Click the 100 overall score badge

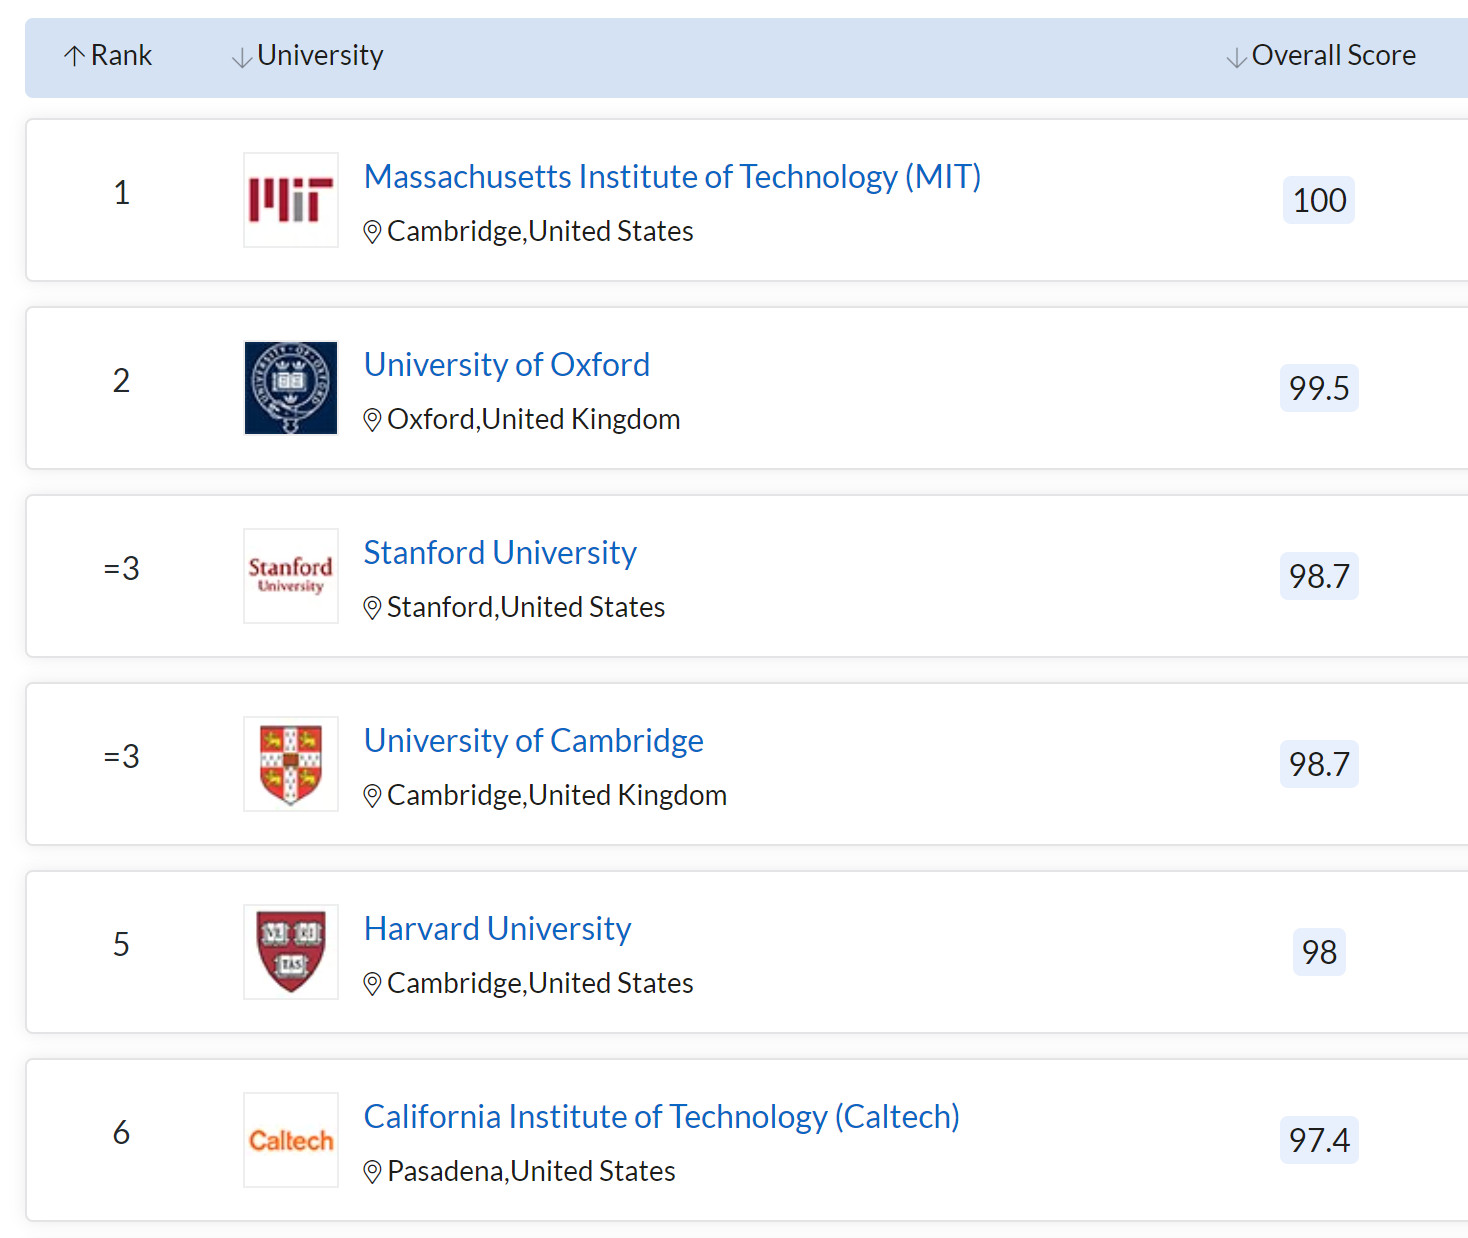pos(1319,200)
